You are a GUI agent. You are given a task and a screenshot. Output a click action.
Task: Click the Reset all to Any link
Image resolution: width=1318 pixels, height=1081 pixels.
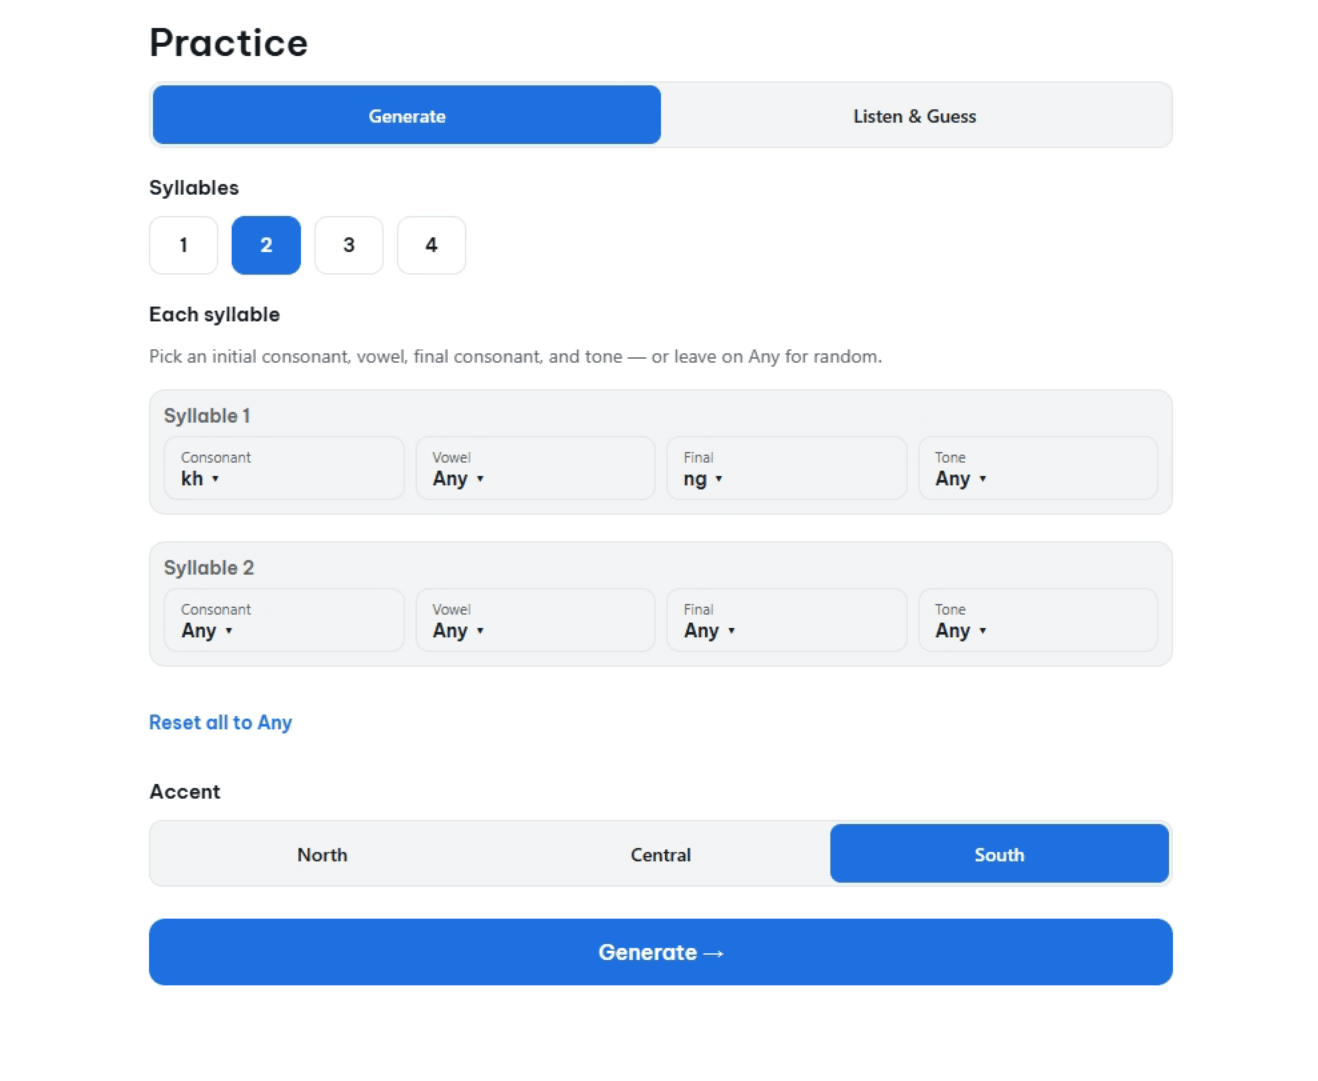[x=220, y=722]
